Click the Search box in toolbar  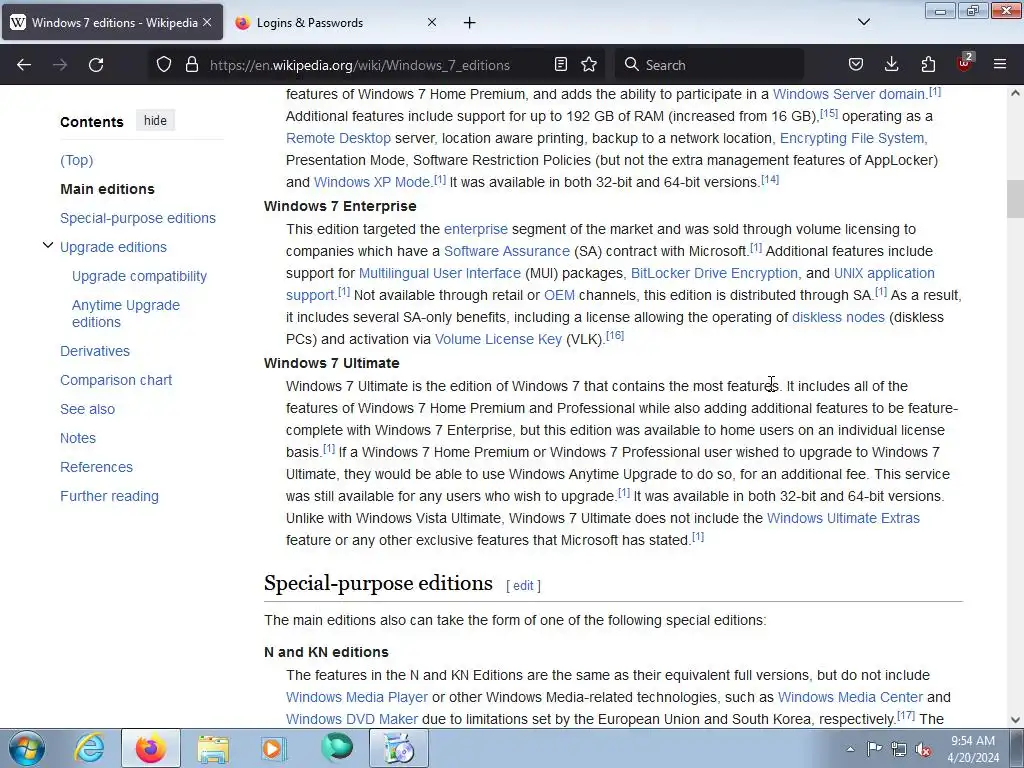(709, 65)
